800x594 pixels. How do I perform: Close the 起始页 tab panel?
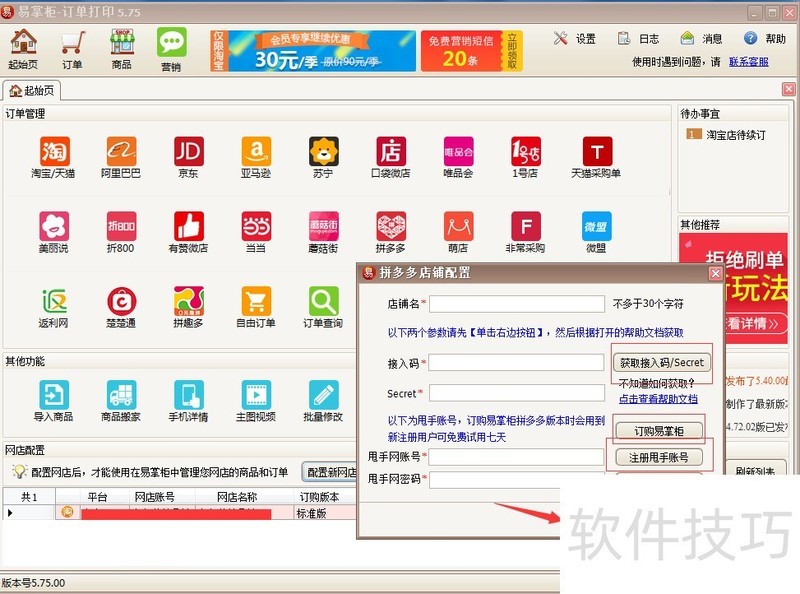pyautogui.click(x=788, y=89)
